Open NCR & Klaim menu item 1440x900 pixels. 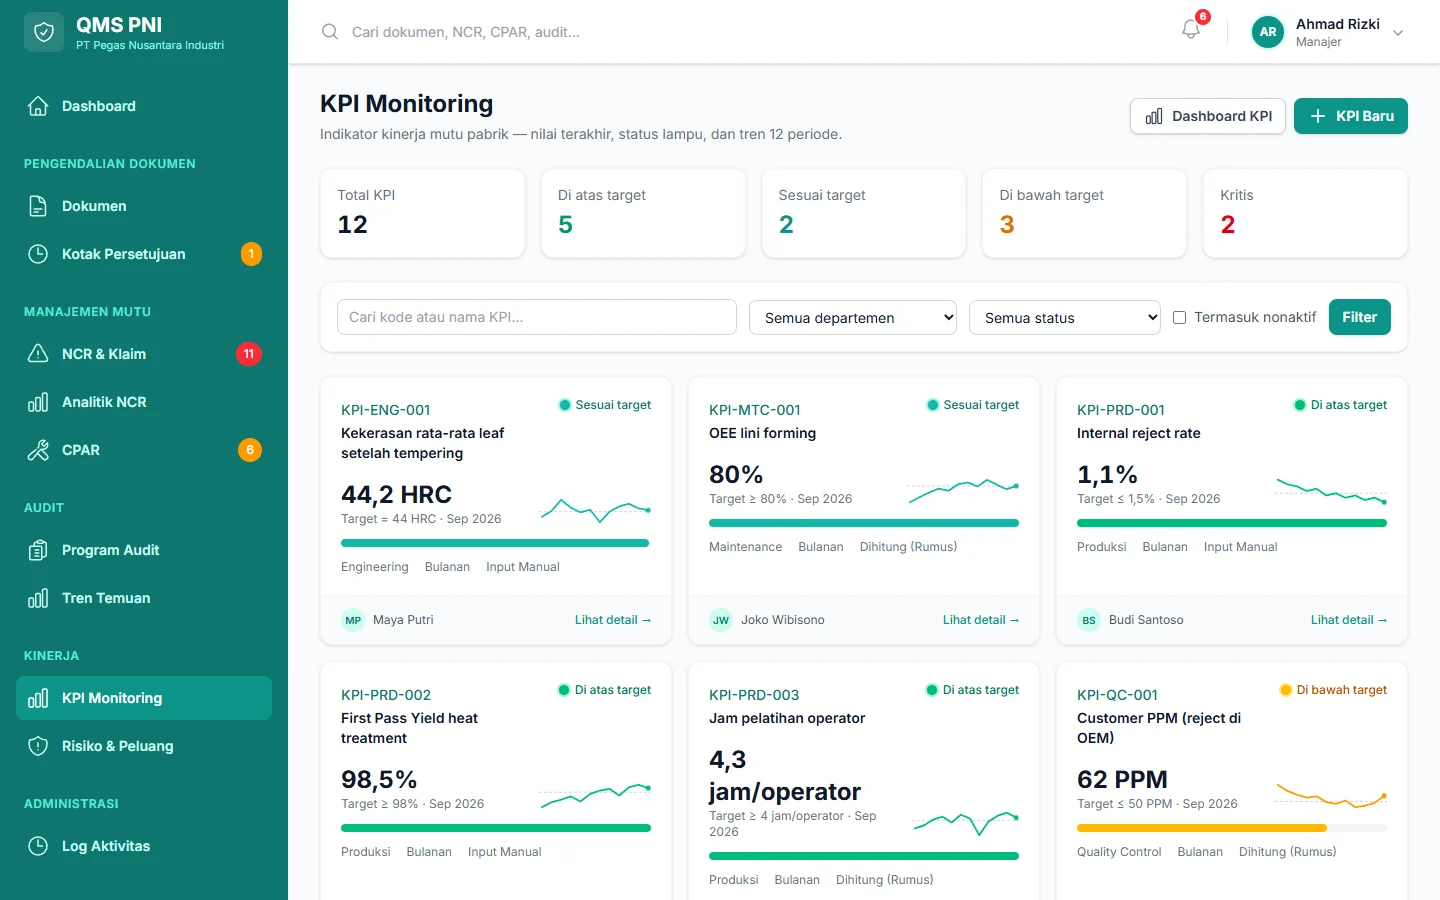pos(144,354)
